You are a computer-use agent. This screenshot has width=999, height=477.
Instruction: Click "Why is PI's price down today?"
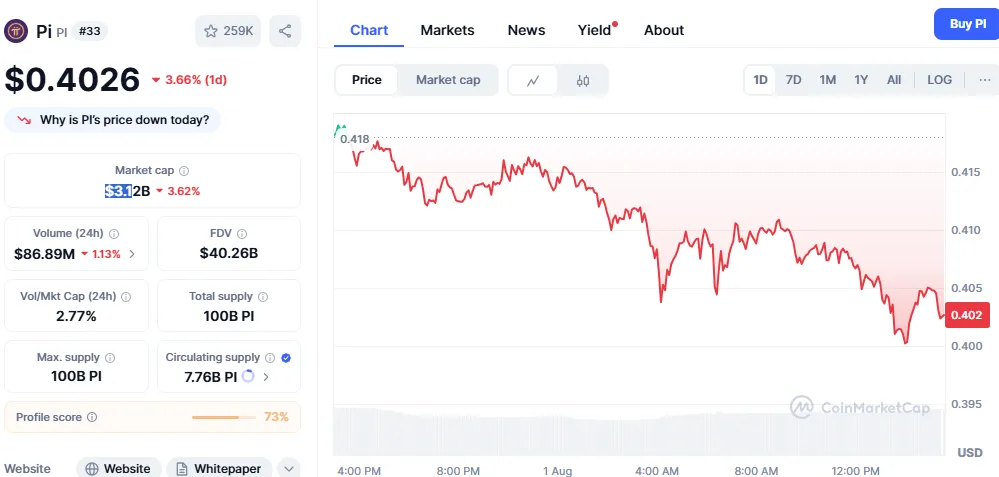click(113, 120)
